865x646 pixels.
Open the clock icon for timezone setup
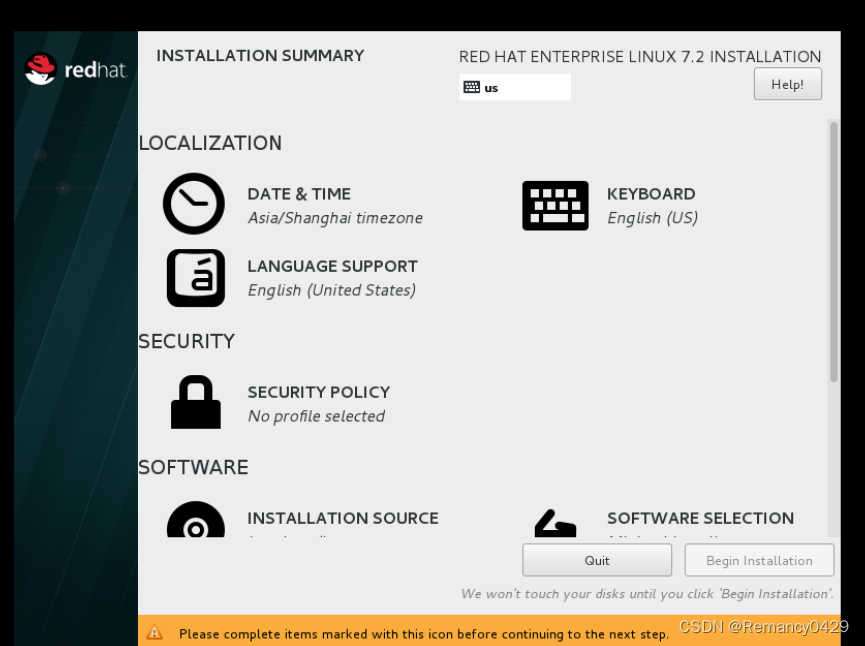pyautogui.click(x=194, y=202)
